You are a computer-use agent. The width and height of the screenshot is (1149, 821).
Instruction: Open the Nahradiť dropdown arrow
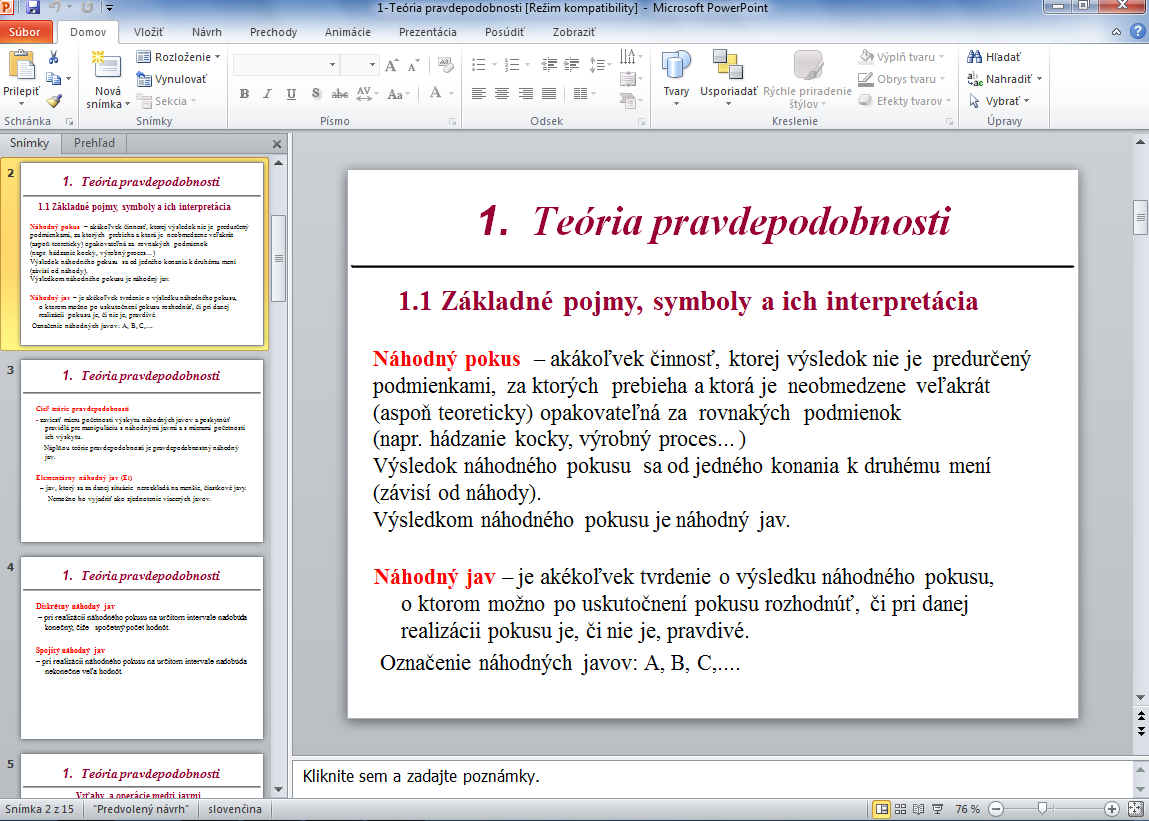pos(1039,79)
